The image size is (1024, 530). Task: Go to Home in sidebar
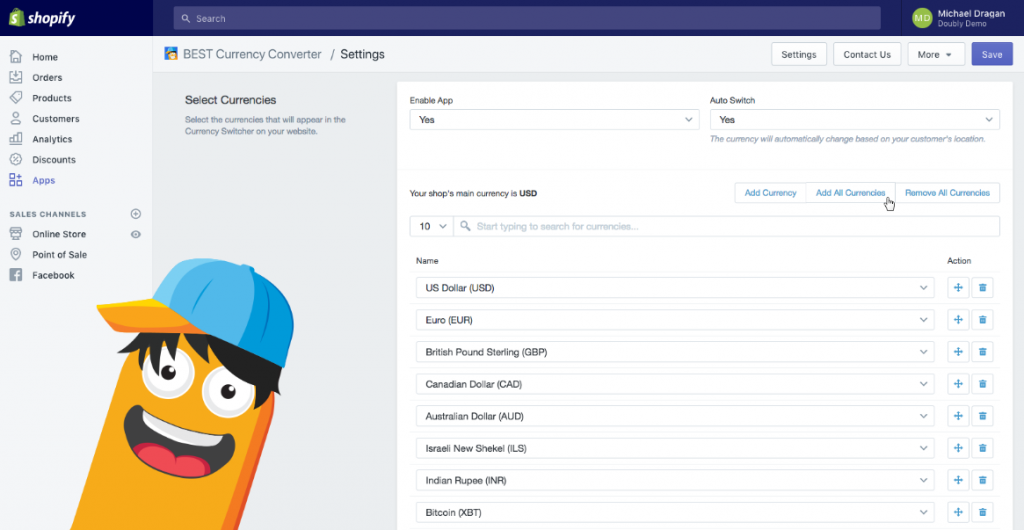44,57
